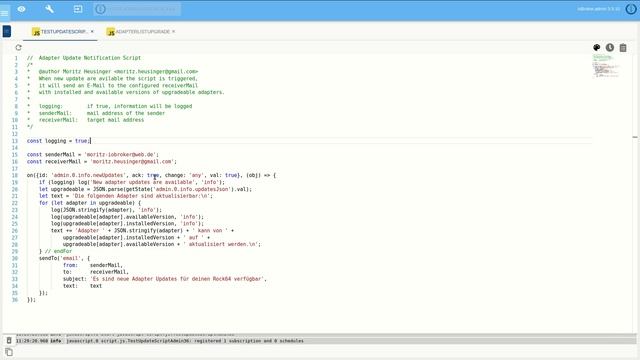Click the 'let upgradeable = JSON.parse' line
This screenshot has height=360, width=640.
click(x=145, y=189)
